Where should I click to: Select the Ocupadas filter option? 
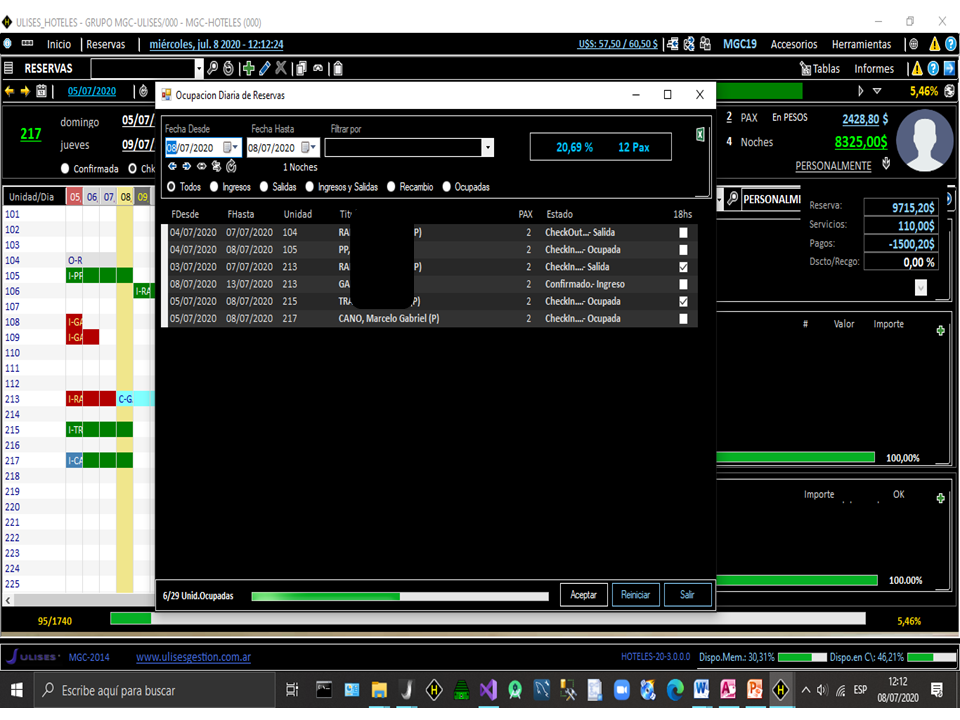pos(447,187)
